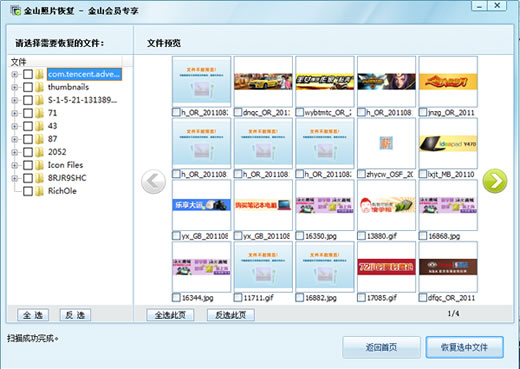
Task: Click the 恢复选中文件 button
Action: click(464, 347)
